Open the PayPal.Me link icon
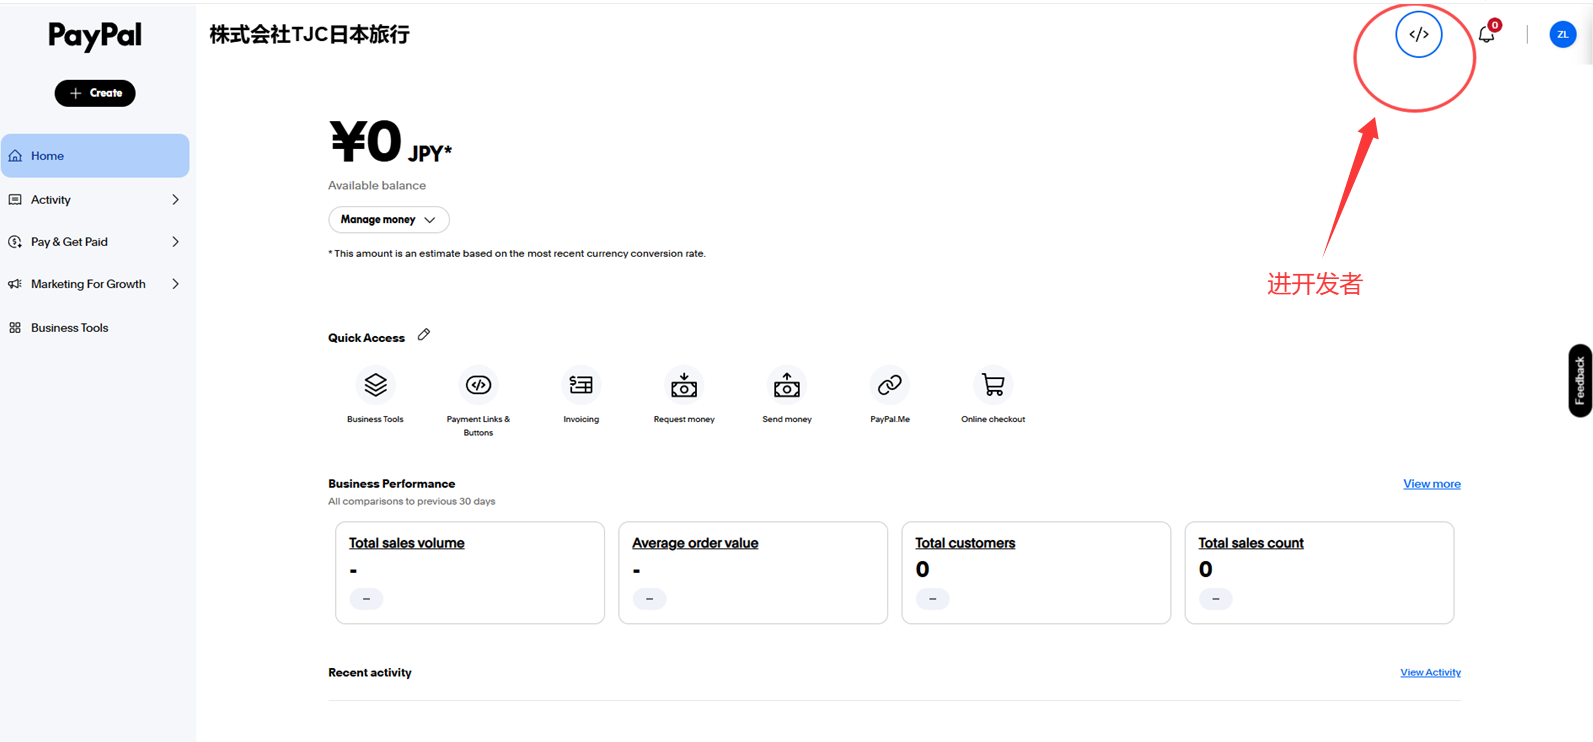The width and height of the screenshot is (1593, 742). (890, 385)
